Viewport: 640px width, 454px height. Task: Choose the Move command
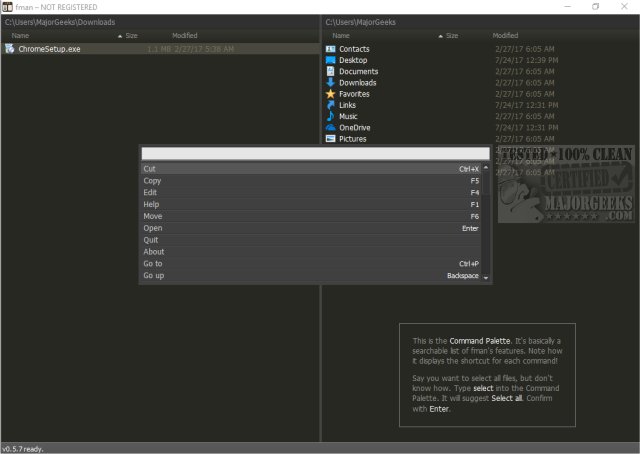coord(311,216)
